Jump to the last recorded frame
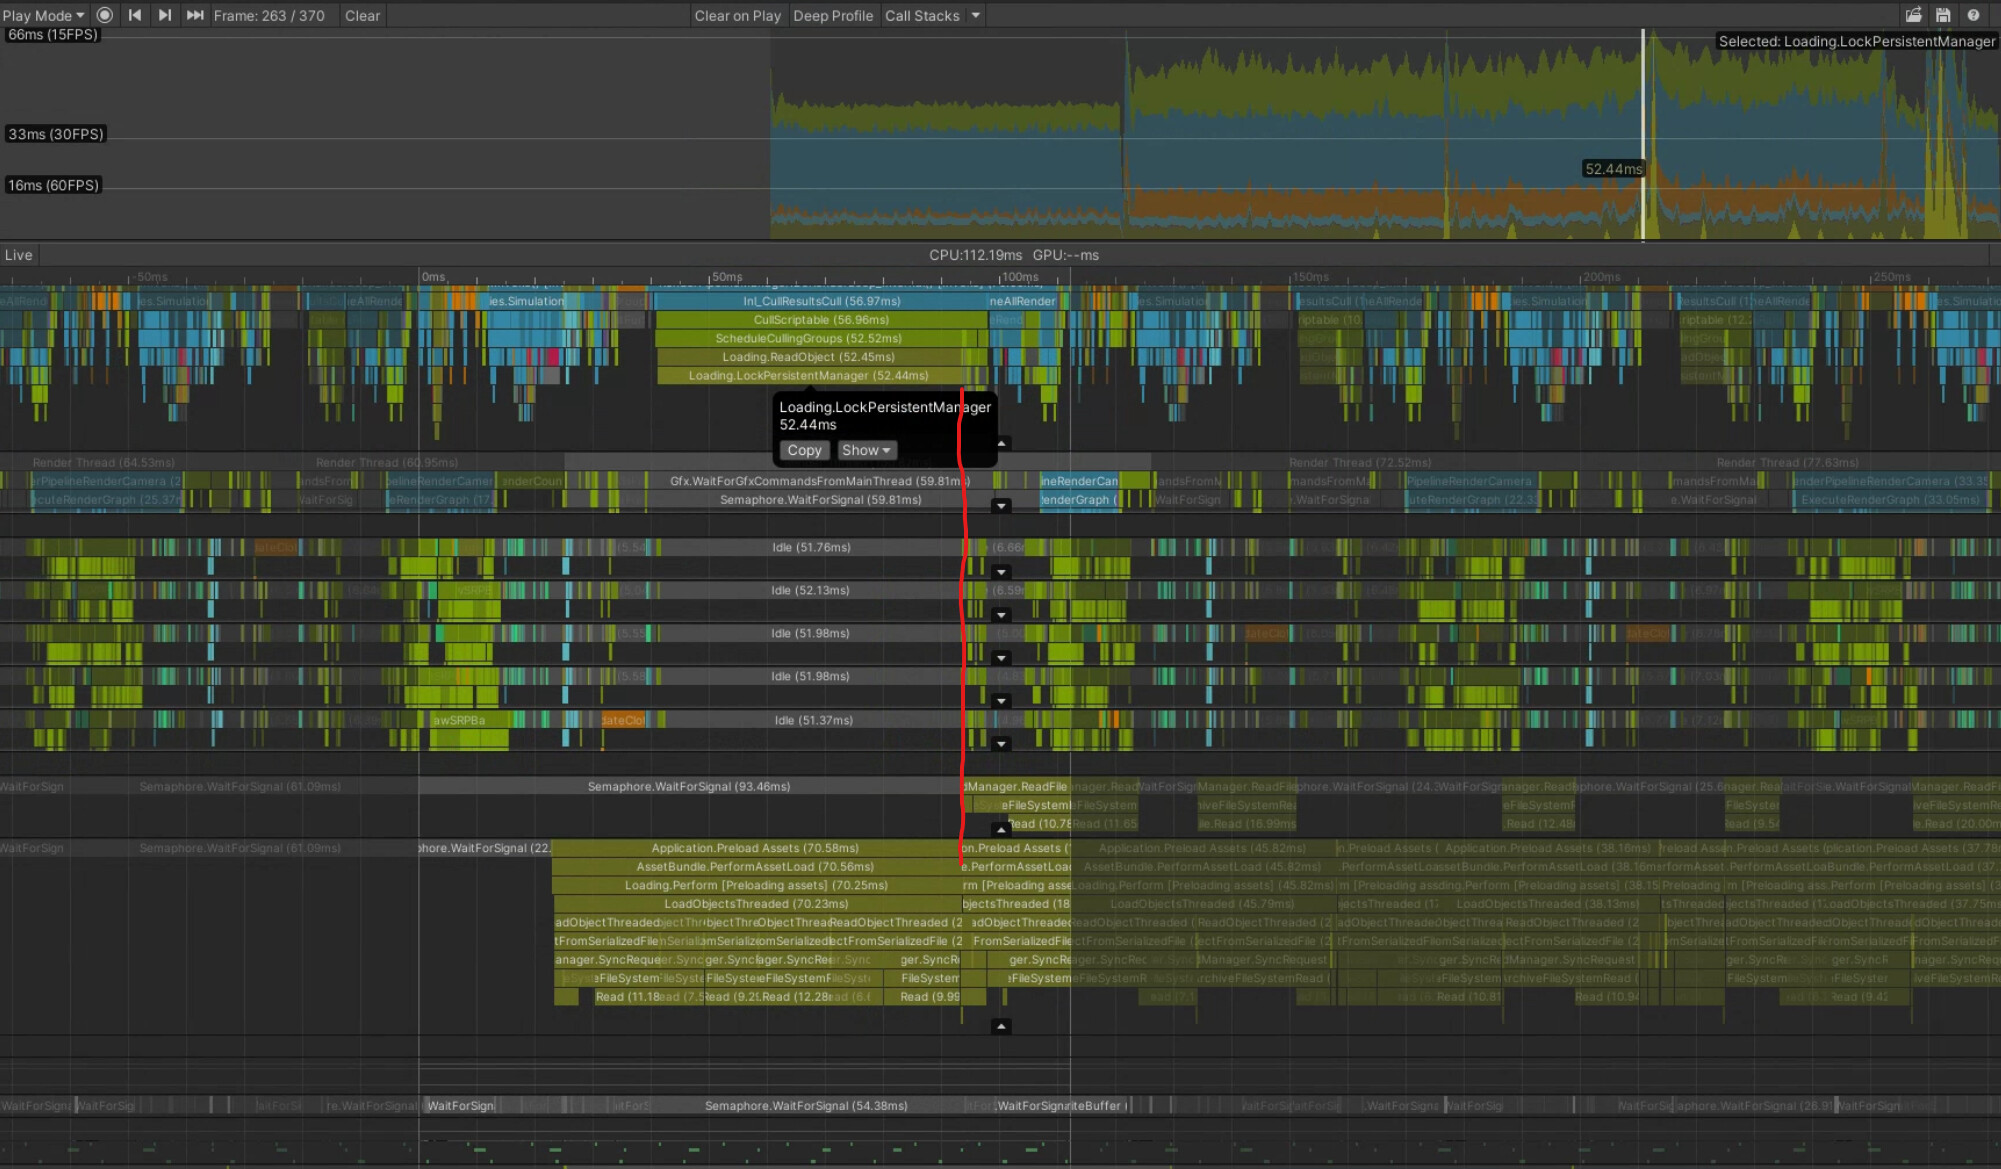This screenshot has width=2001, height=1169. 195,15
